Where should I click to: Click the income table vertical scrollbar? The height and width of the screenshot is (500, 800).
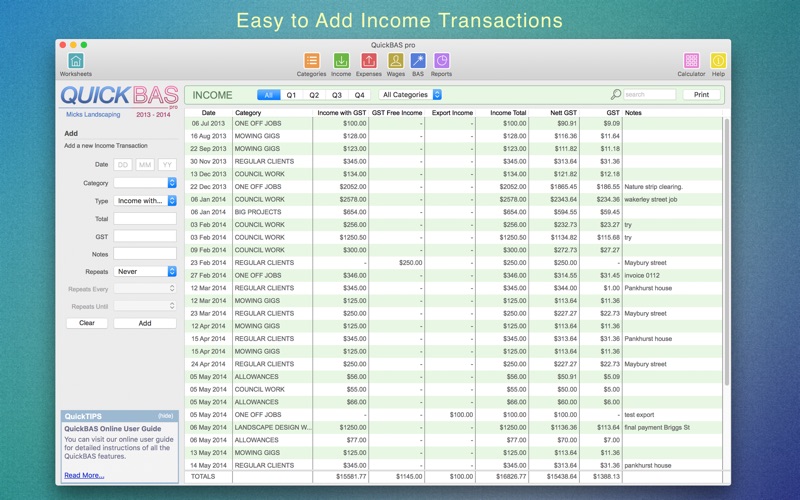727,252
